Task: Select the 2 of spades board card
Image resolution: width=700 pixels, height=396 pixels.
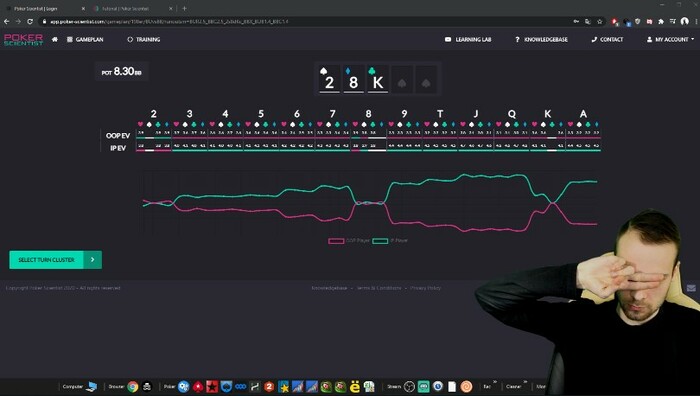Action: pos(329,79)
